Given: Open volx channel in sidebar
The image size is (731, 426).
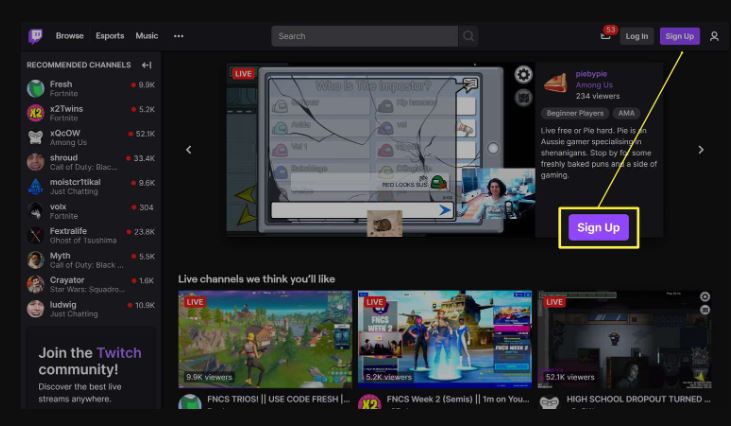Looking at the screenshot, I should (x=90, y=211).
